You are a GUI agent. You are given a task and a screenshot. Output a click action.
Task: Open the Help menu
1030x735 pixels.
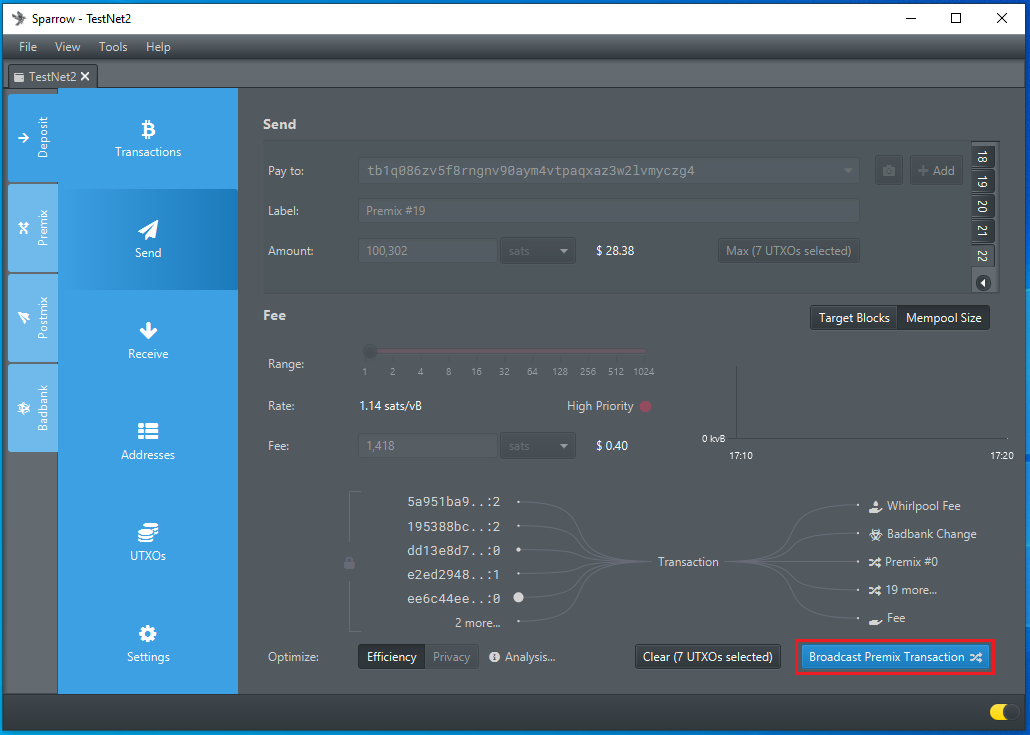point(158,47)
